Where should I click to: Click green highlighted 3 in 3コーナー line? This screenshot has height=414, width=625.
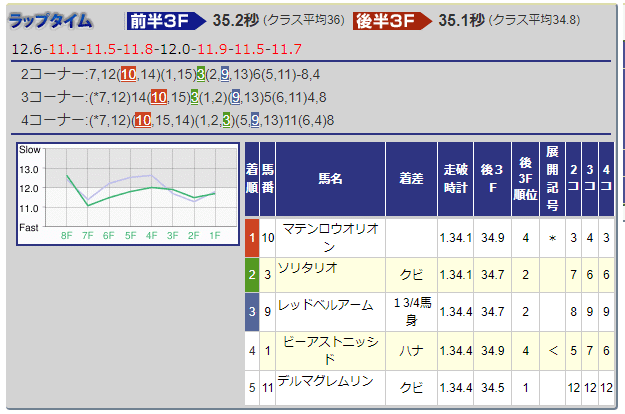click(x=195, y=97)
